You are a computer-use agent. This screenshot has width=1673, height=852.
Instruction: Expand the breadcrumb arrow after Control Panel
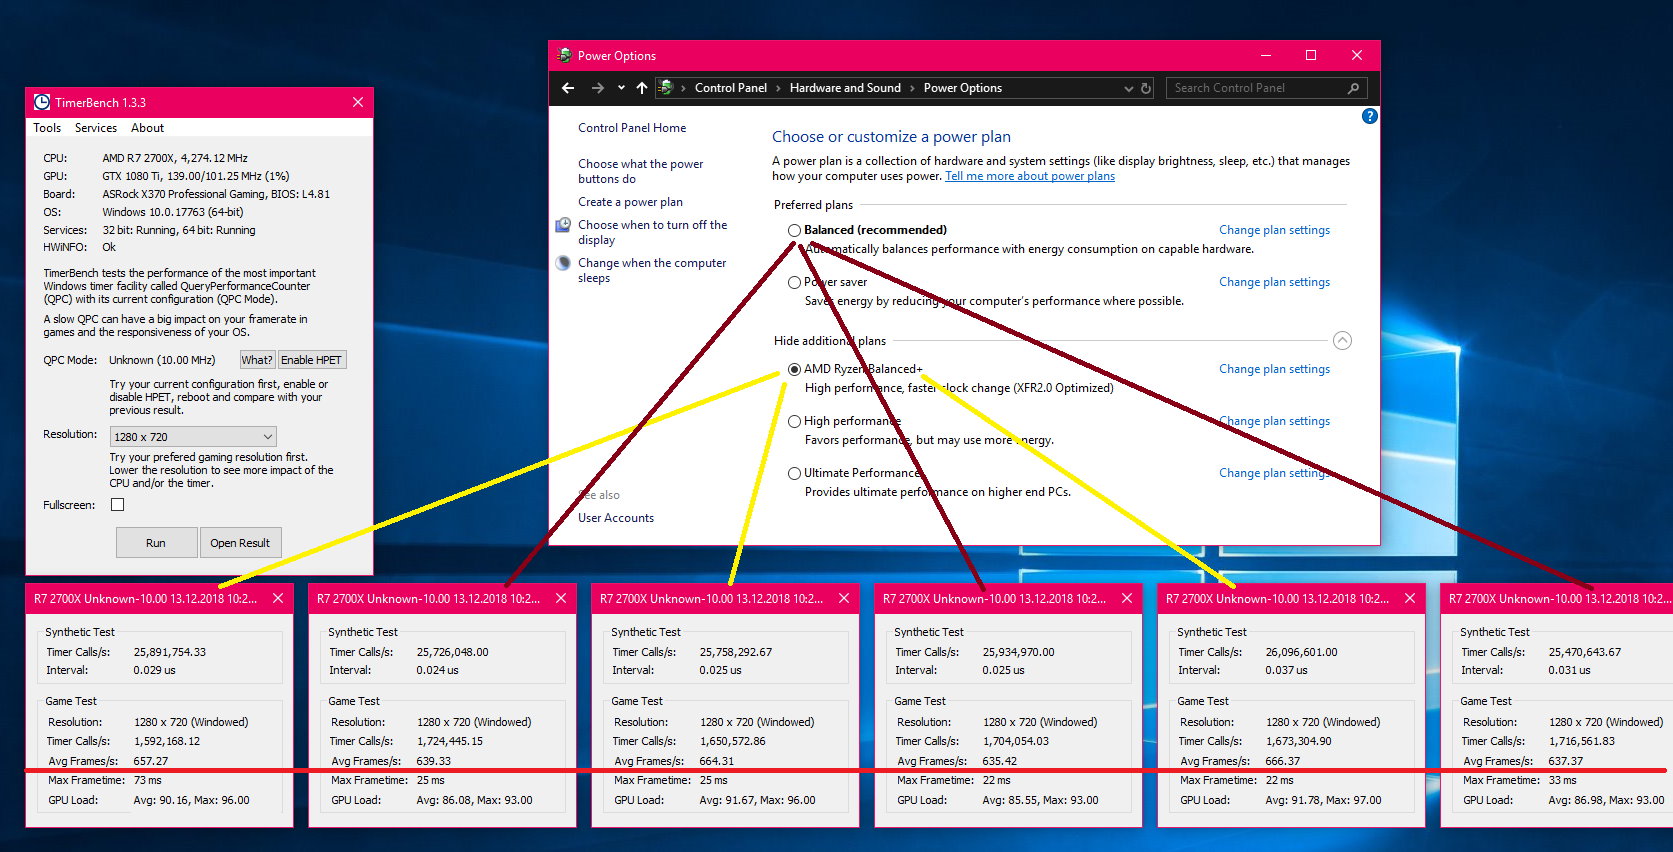coord(778,88)
